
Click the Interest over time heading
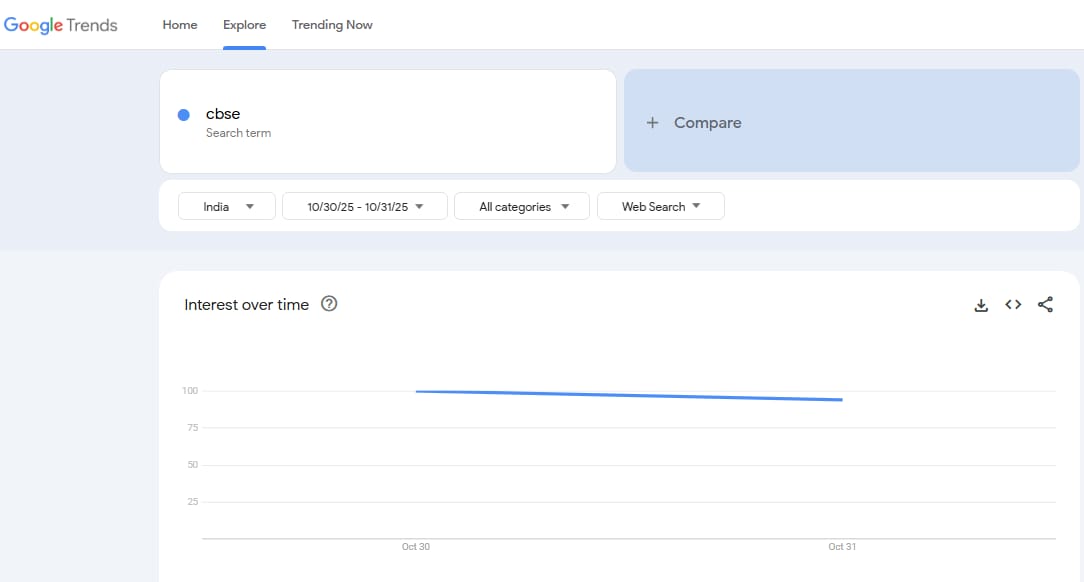coord(246,305)
